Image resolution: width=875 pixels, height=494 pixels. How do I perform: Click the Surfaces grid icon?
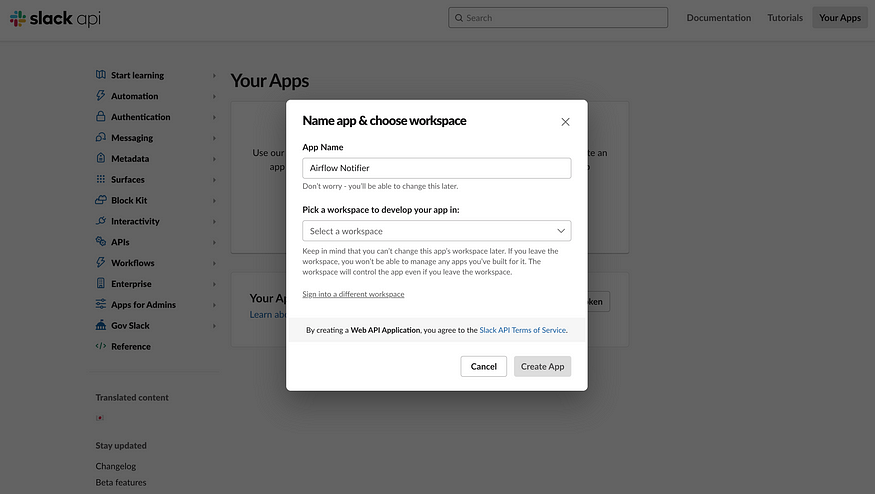[x=100, y=179]
